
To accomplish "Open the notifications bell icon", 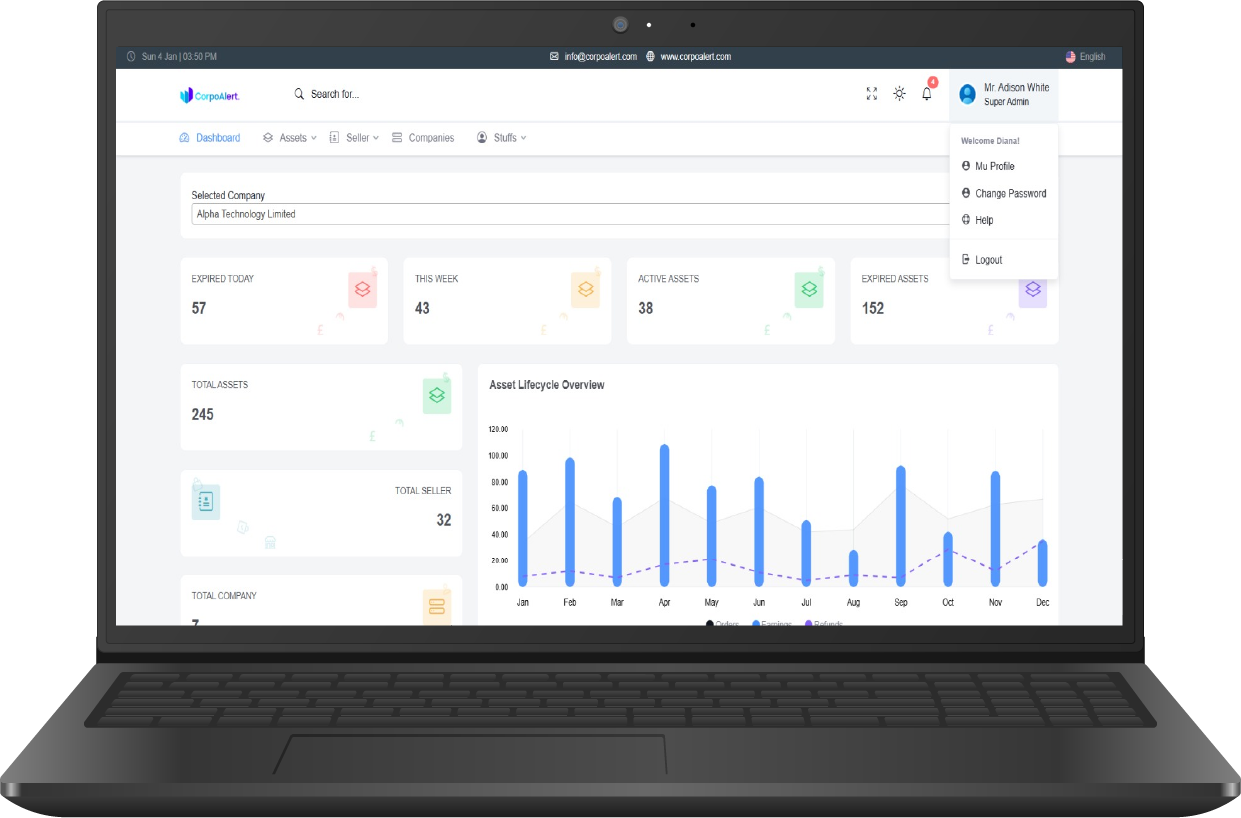I will (927, 94).
